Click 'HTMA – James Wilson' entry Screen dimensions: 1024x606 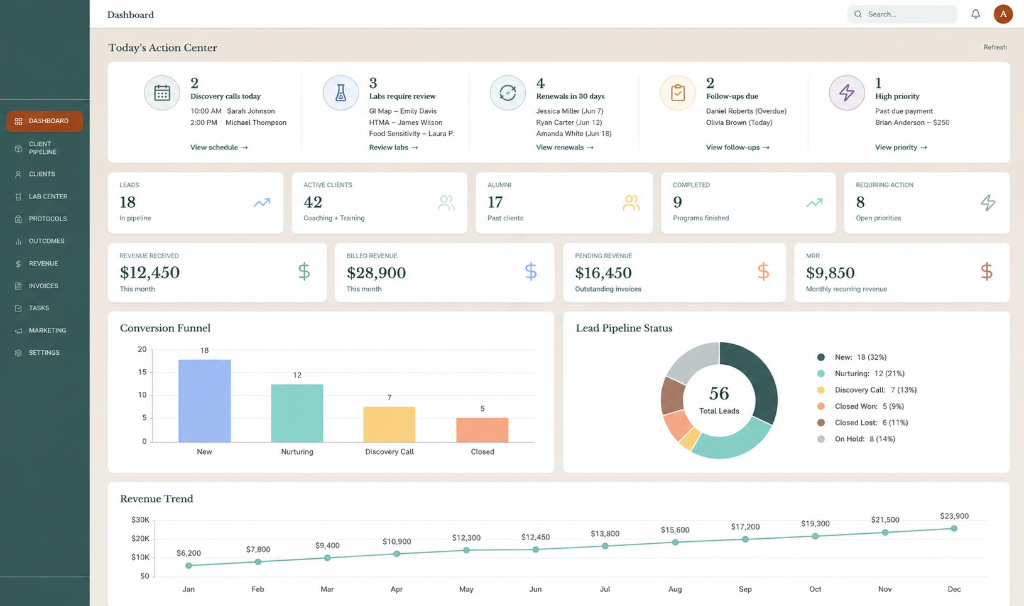(x=406, y=122)
